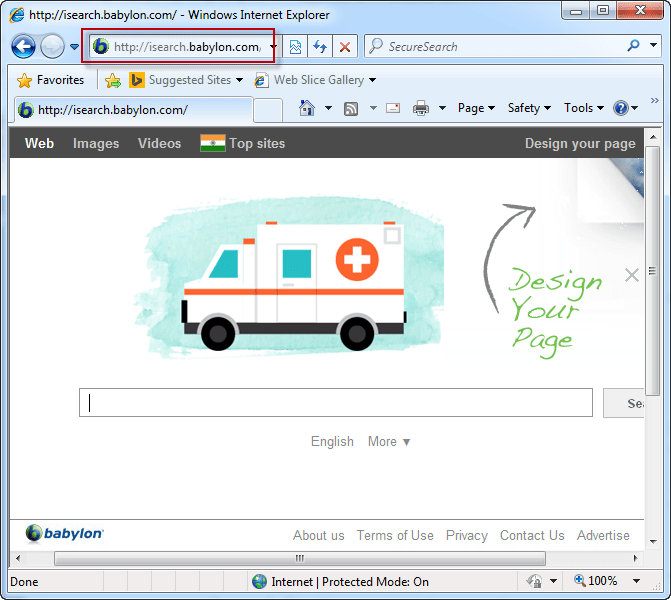Open the Page menu
Screen dimensions: 671x600
476,108
